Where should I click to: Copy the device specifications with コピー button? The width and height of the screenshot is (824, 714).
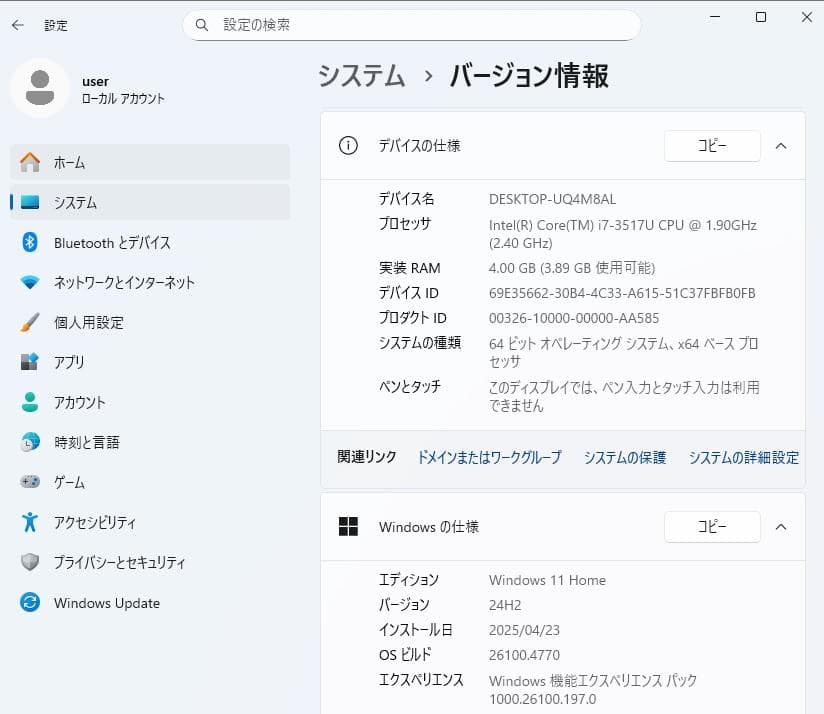712,145
